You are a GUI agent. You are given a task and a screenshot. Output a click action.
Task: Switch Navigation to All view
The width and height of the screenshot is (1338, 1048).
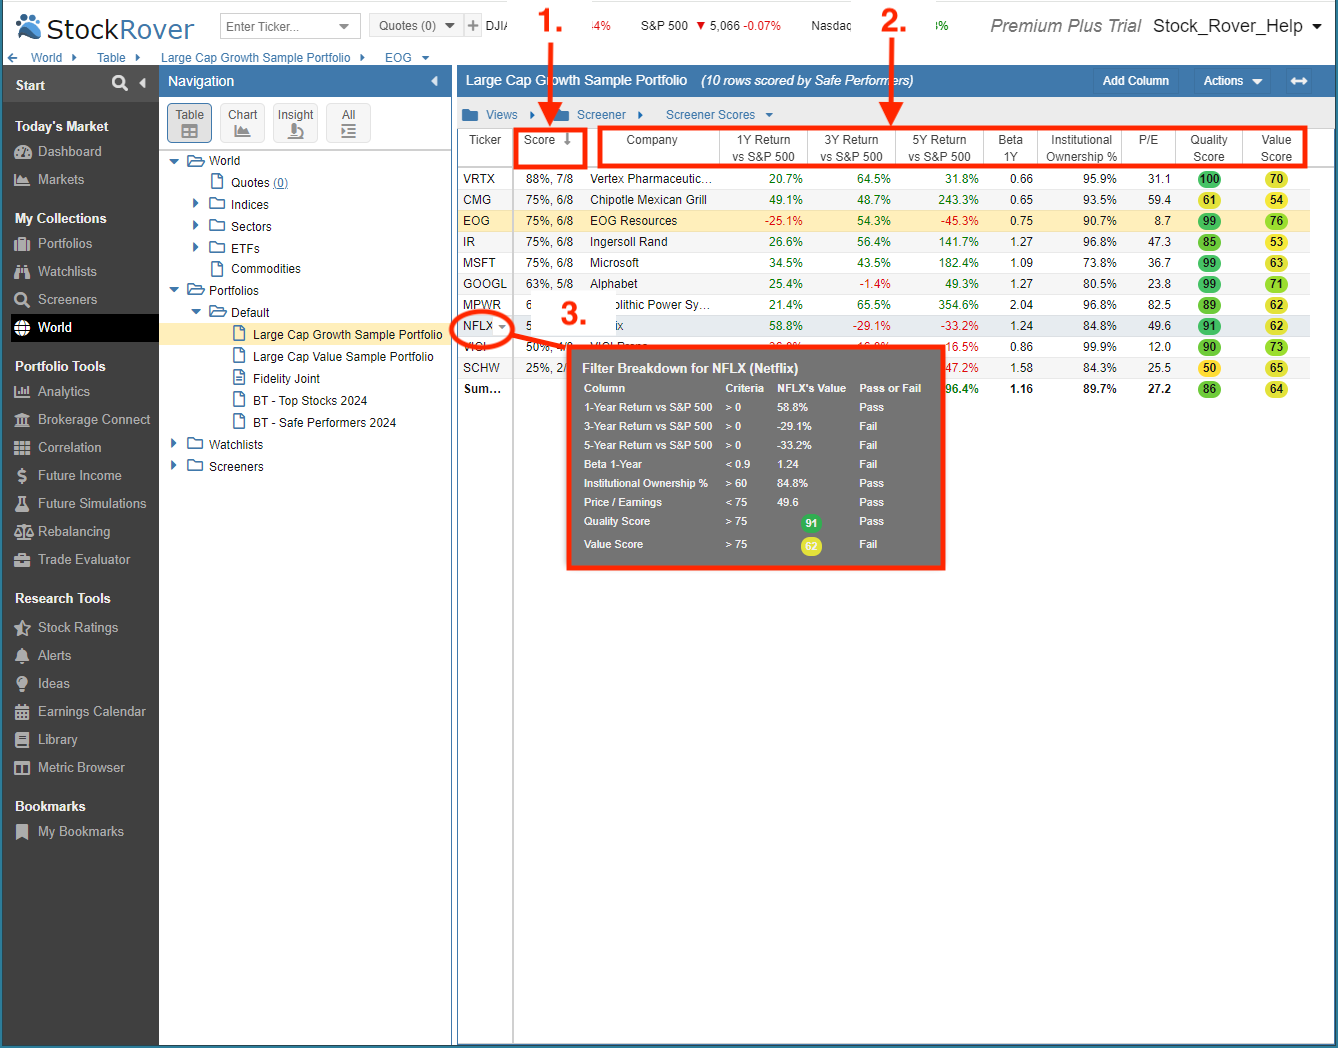(x=349, y=123)
